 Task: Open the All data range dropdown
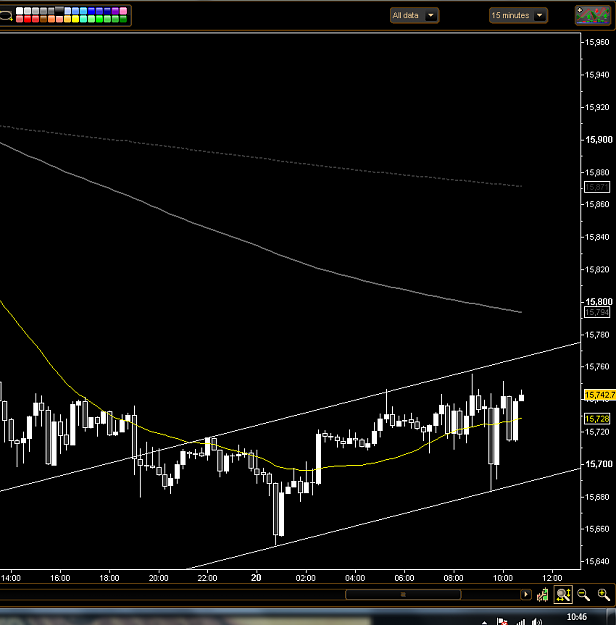pyautogui.click(x=414, y=16)
